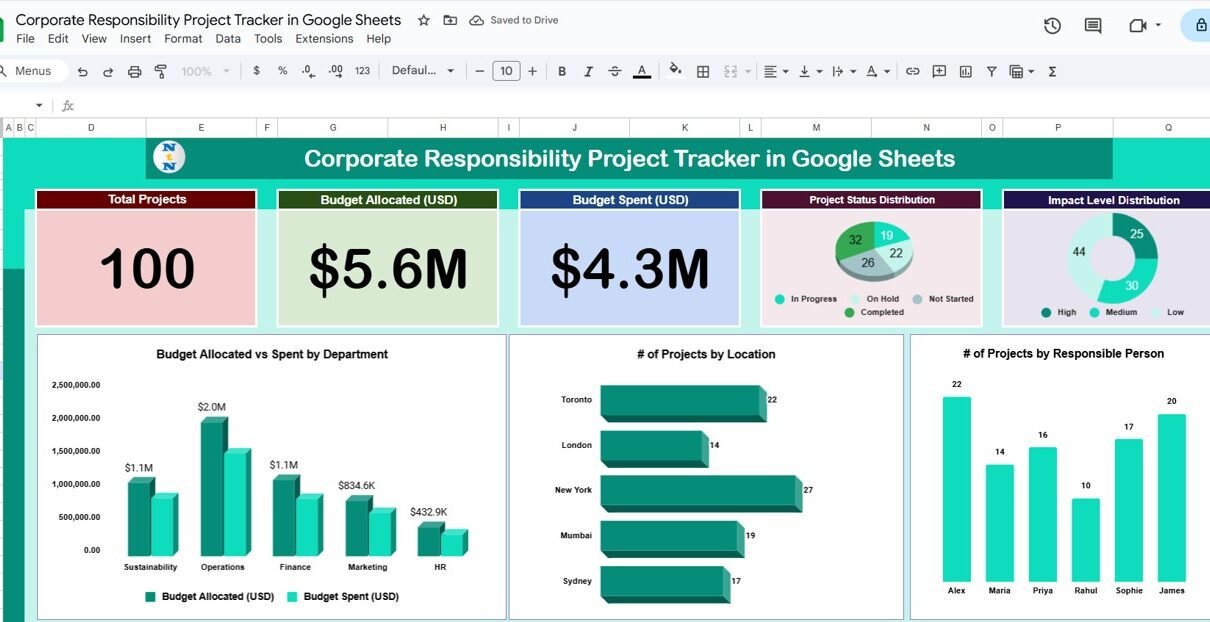Star this spreadsheet document
This screenshot has width=1210, height=622.
pos(424,20)
